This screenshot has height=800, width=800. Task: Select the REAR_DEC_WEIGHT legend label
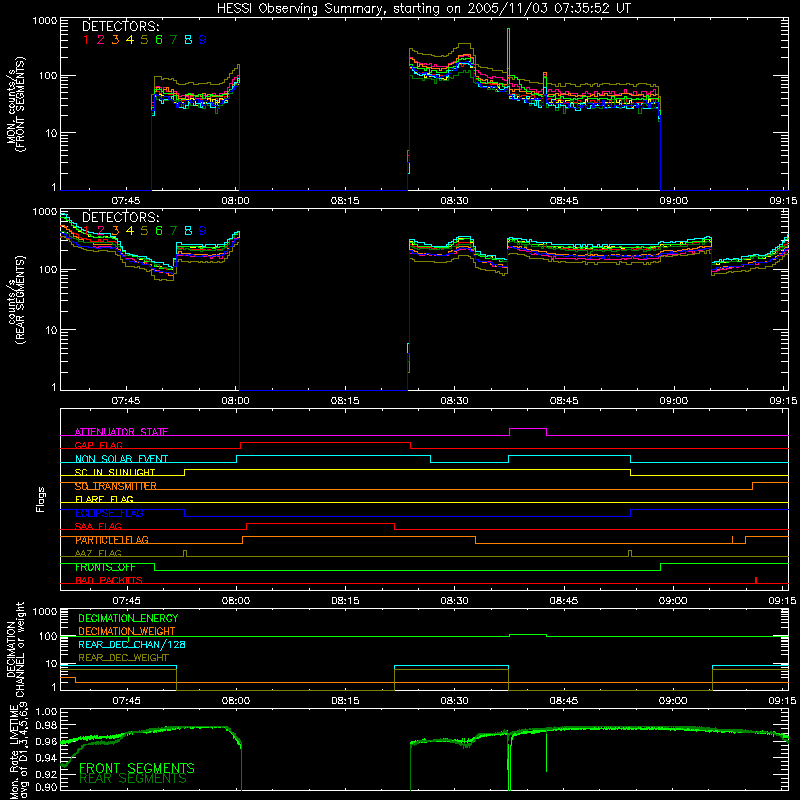(123, 658)
